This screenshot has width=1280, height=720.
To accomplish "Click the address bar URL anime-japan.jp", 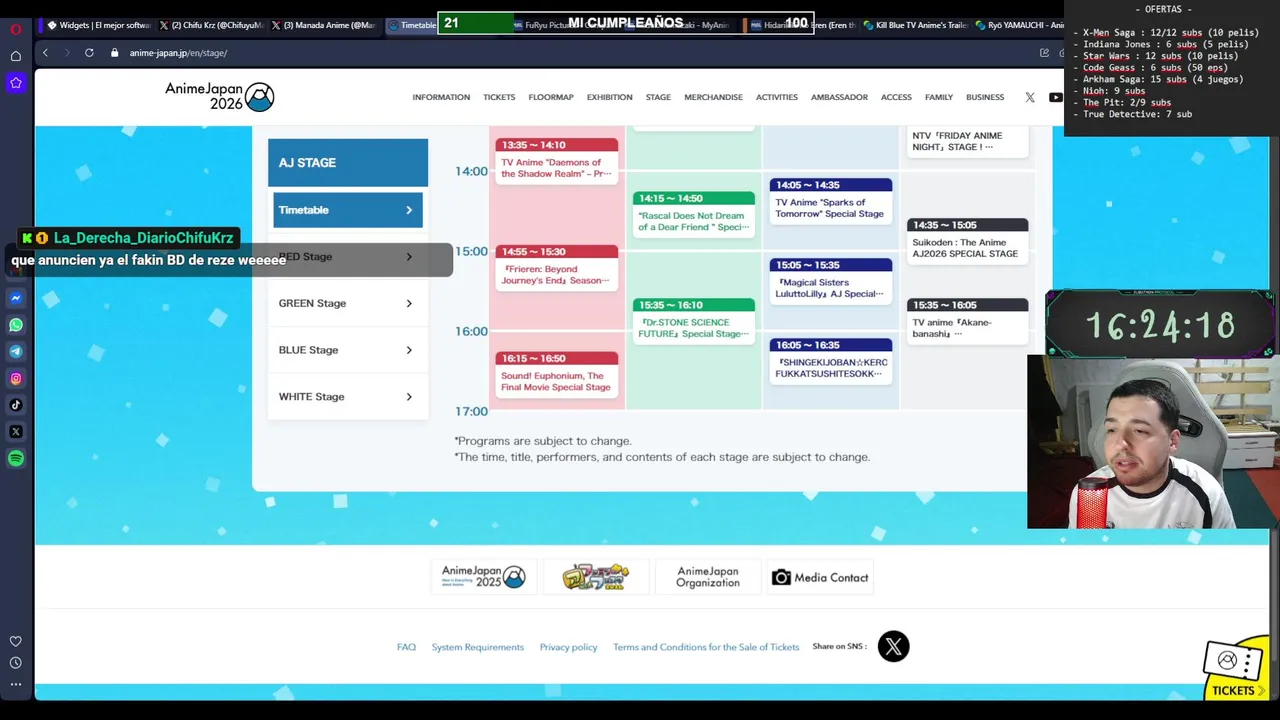I will 178,53.
